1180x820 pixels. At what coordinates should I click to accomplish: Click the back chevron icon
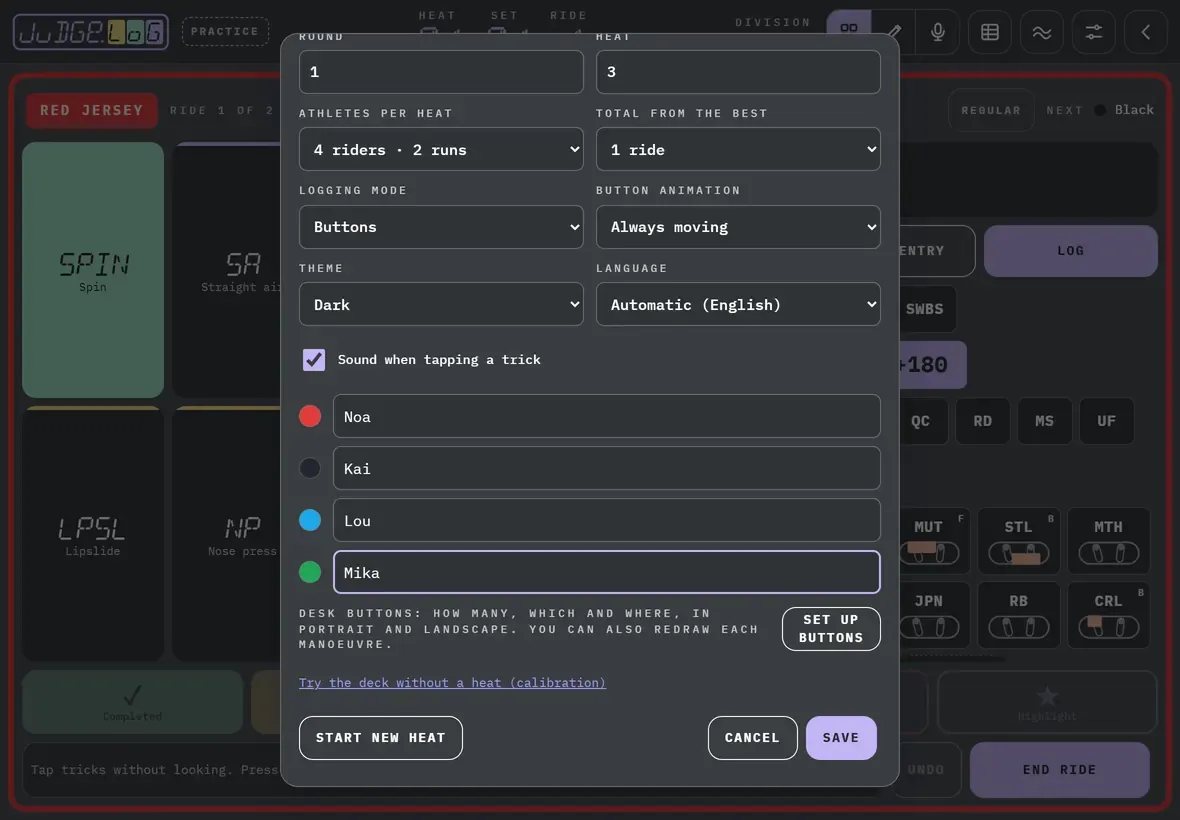[1145, 32]
